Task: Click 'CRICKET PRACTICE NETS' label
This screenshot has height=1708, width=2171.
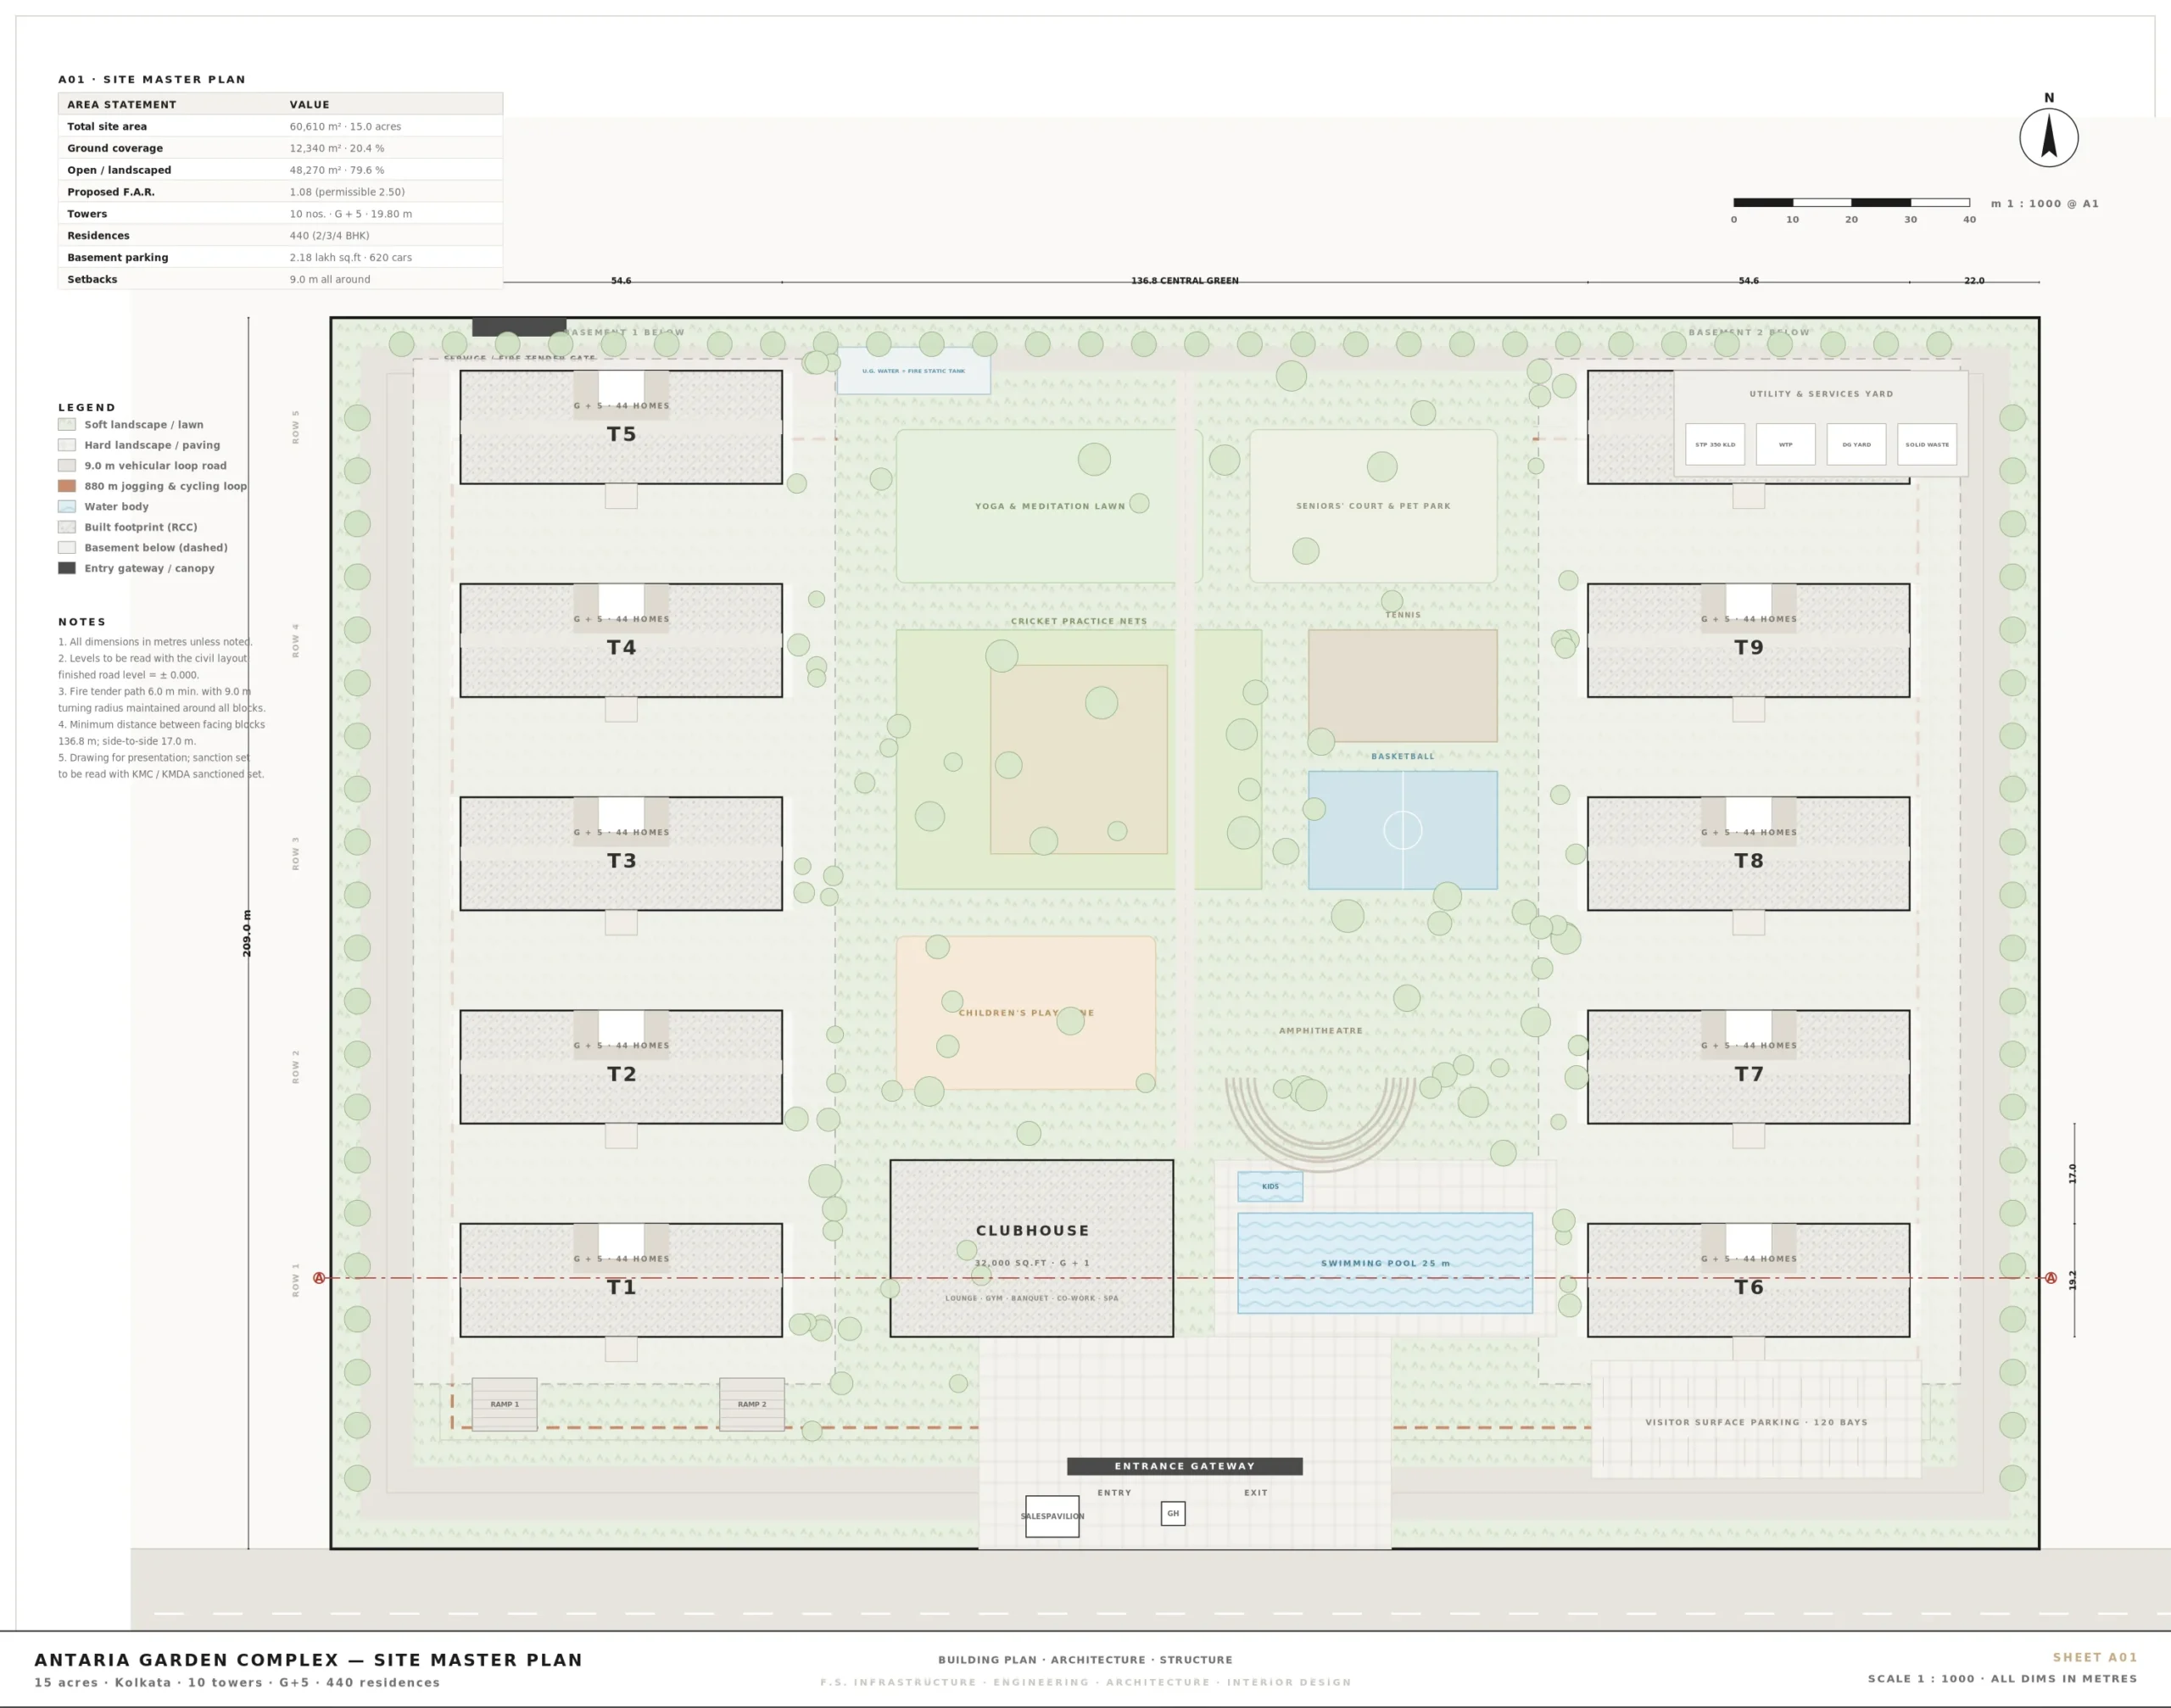Action: click(x=1079, y=621)
